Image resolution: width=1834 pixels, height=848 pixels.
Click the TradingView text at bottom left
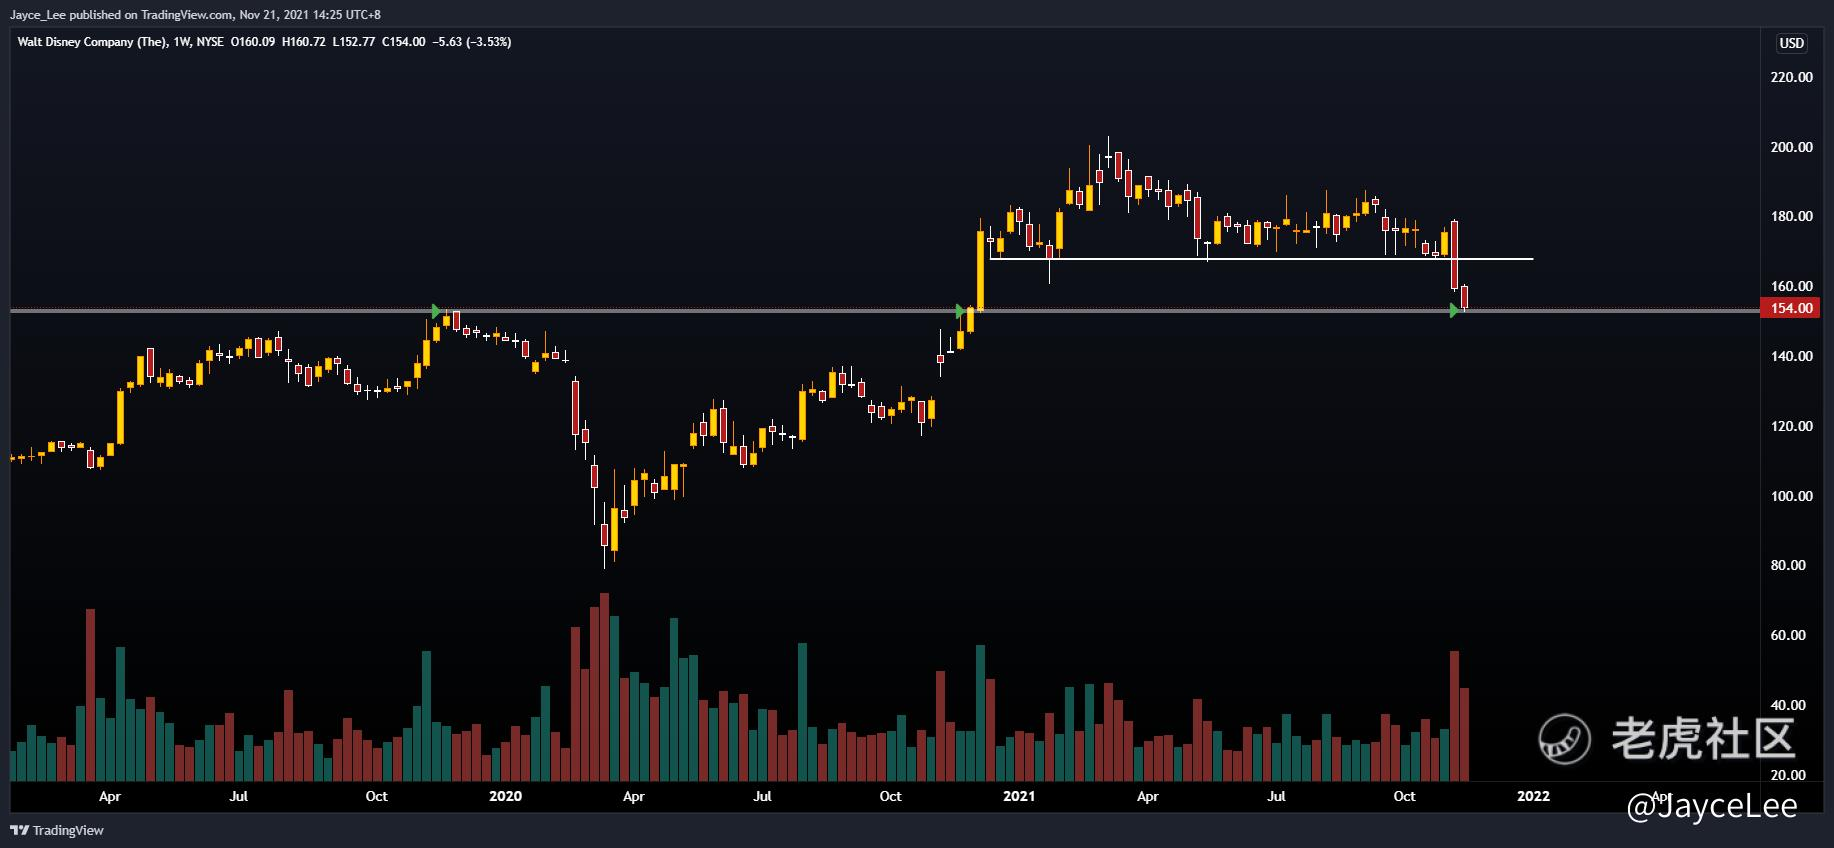(x=68, y=830)
